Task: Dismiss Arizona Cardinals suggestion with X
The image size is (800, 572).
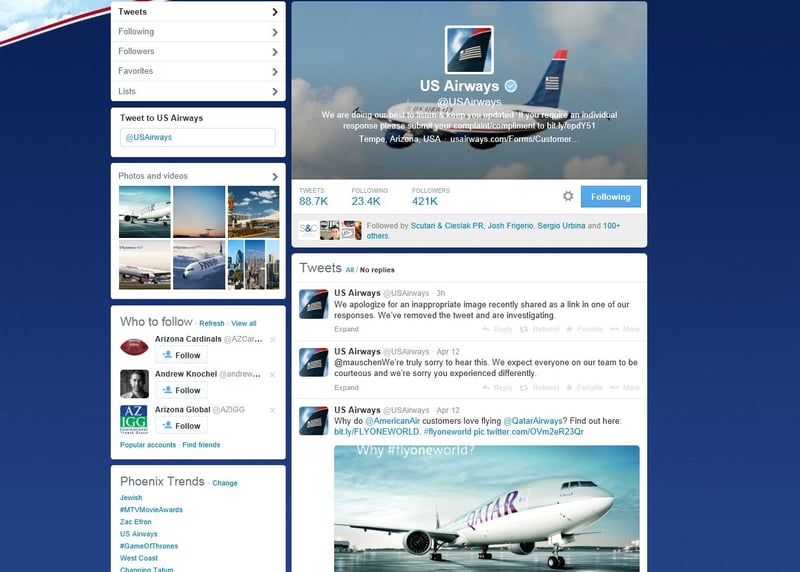Action: tap(272, 339)
